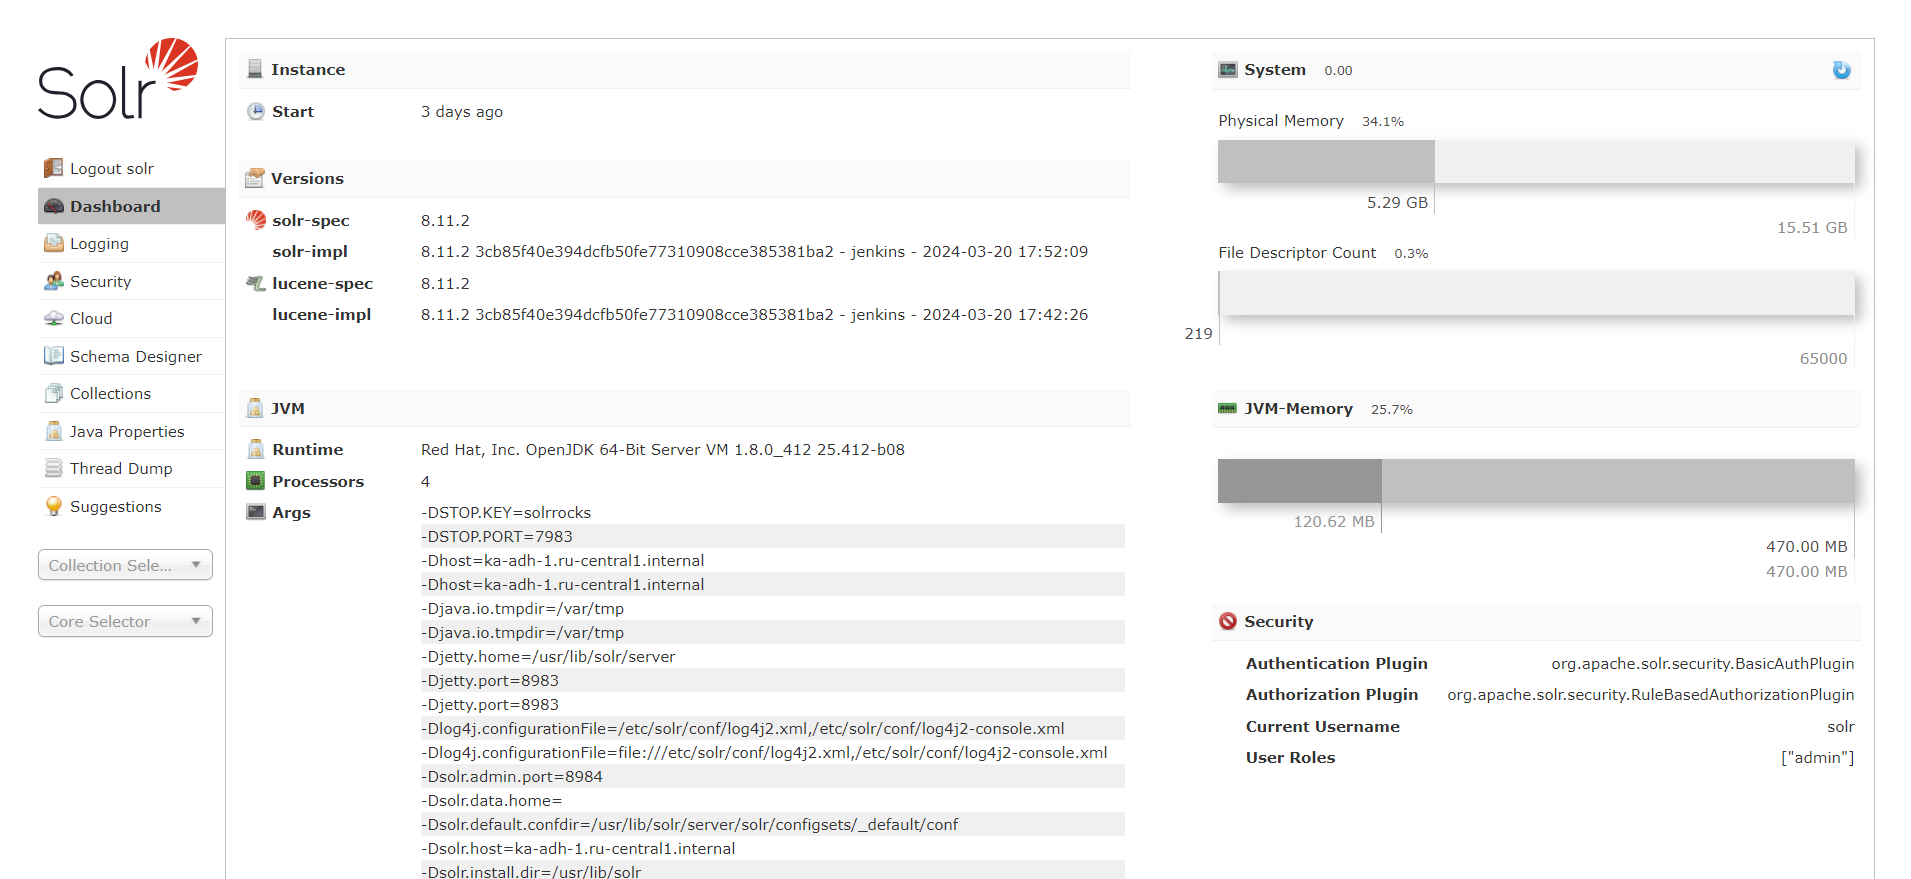Click the Start clock icon
This screenshot has width=1911, height=879.
coord(256,111)
